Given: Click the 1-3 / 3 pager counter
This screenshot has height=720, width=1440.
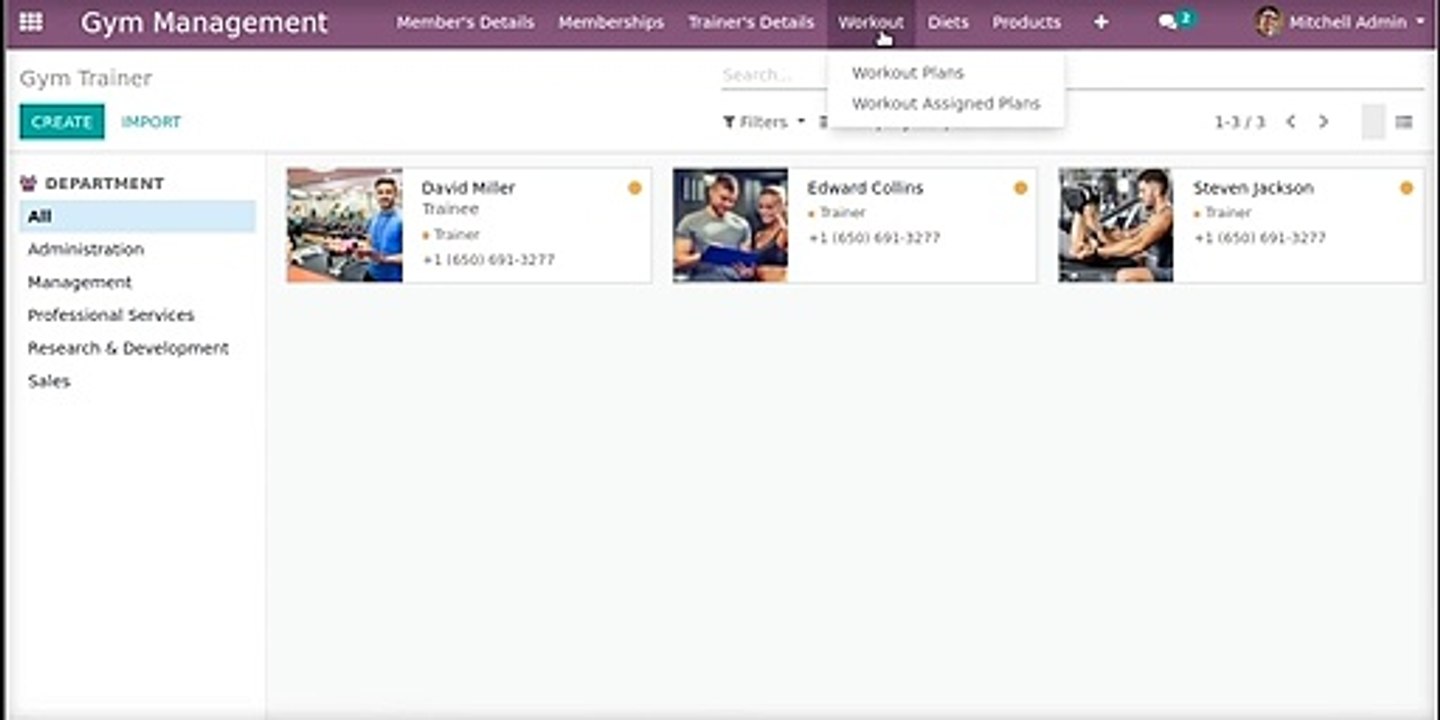Looking at the screenshot, I should (1240, 122).
